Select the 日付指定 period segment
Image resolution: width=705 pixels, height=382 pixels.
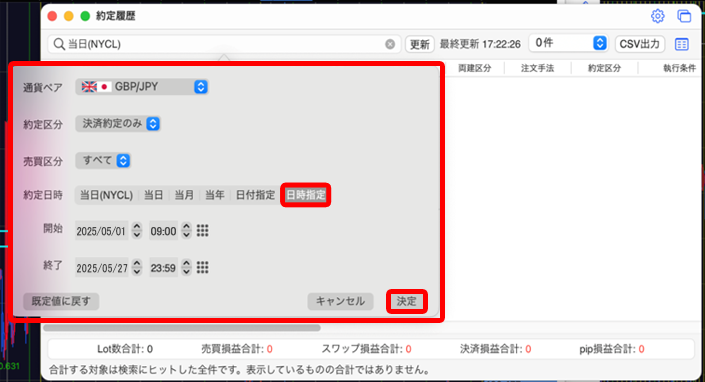click(x=255, y=195)
